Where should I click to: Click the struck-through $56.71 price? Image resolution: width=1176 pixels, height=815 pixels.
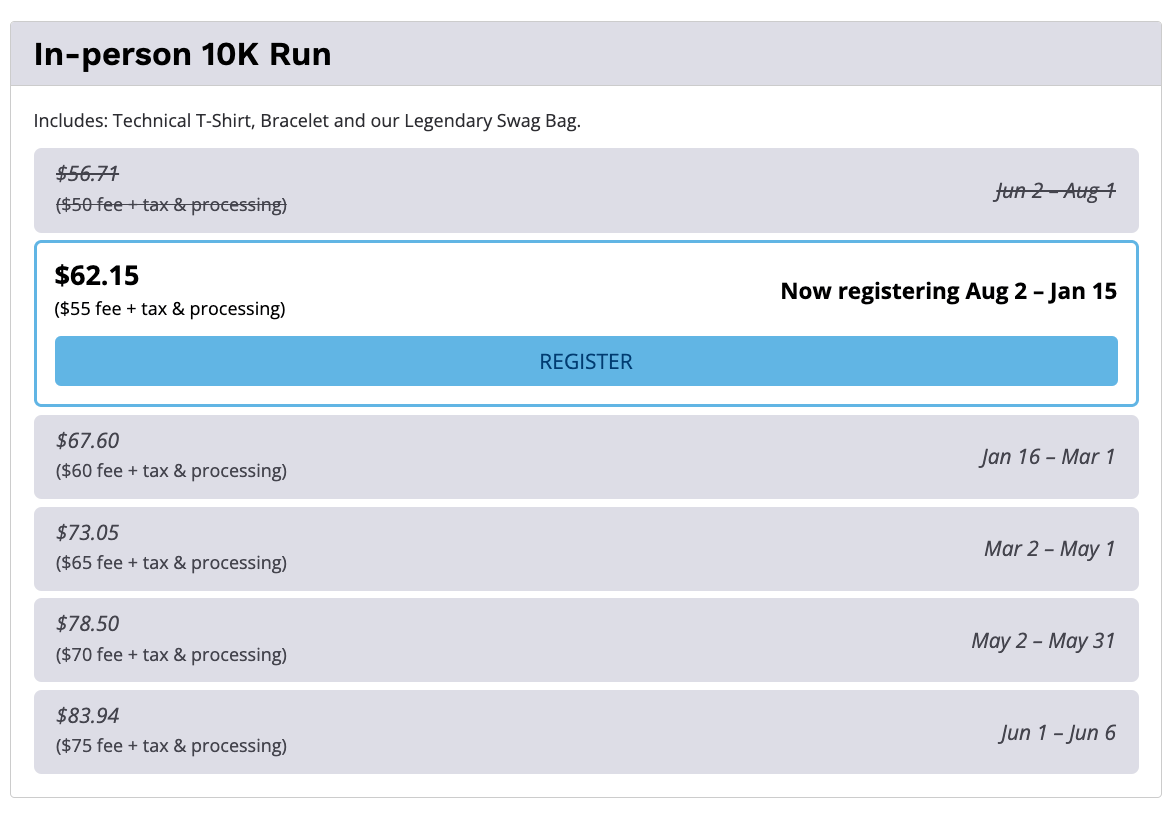(87, 174)
